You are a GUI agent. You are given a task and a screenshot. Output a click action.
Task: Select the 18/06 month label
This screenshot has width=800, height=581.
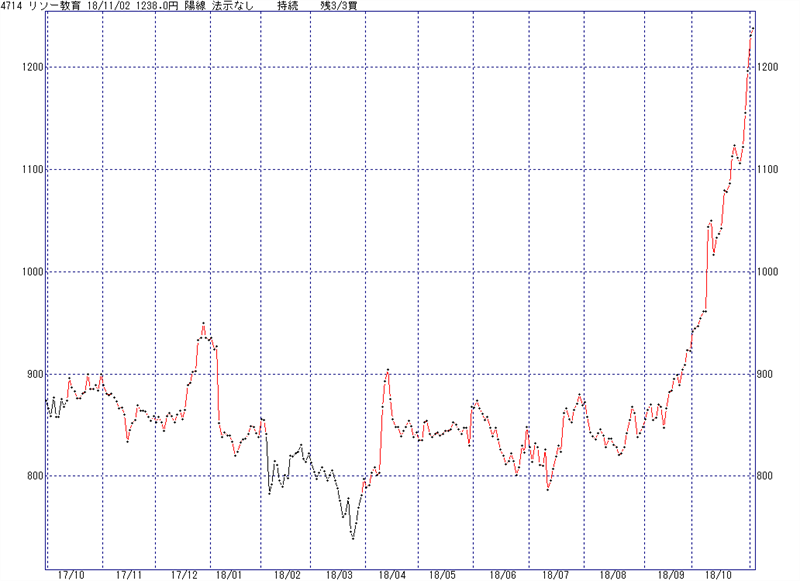coord(503,575)
